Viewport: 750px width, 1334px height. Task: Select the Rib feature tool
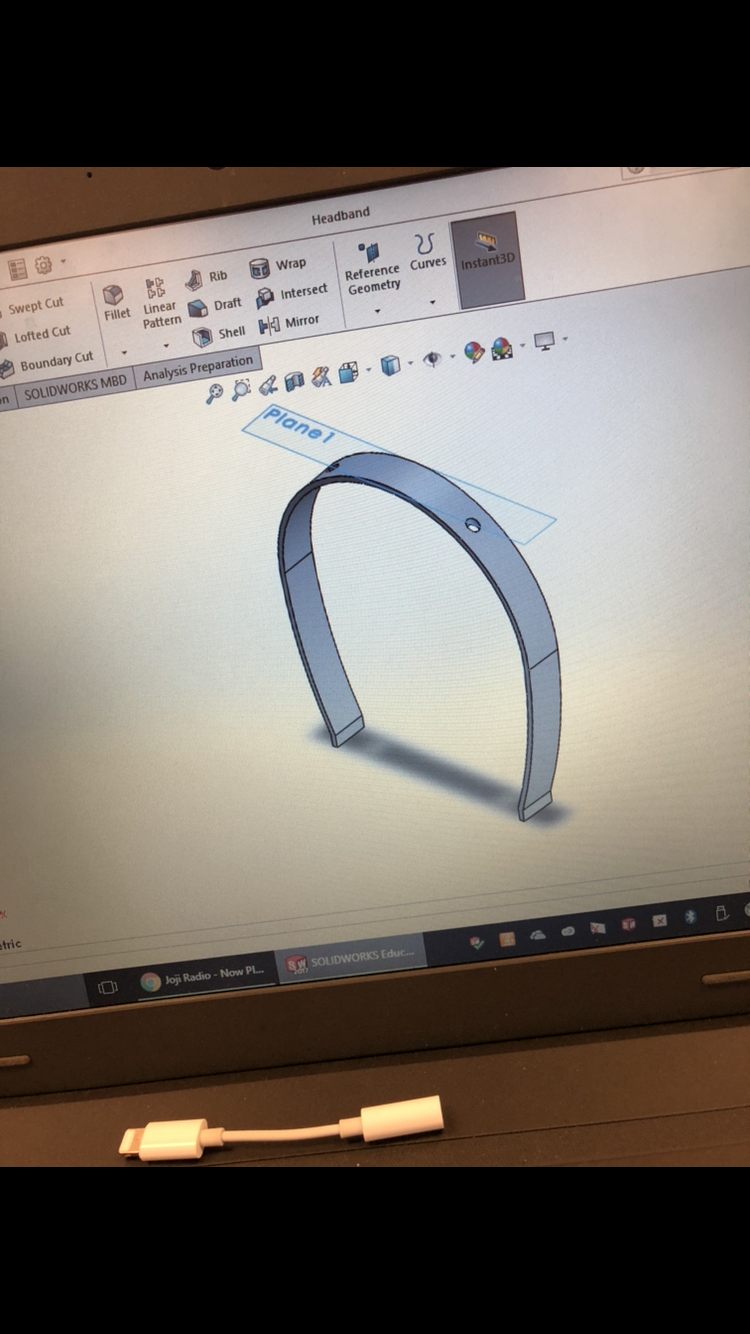(207, 278)
